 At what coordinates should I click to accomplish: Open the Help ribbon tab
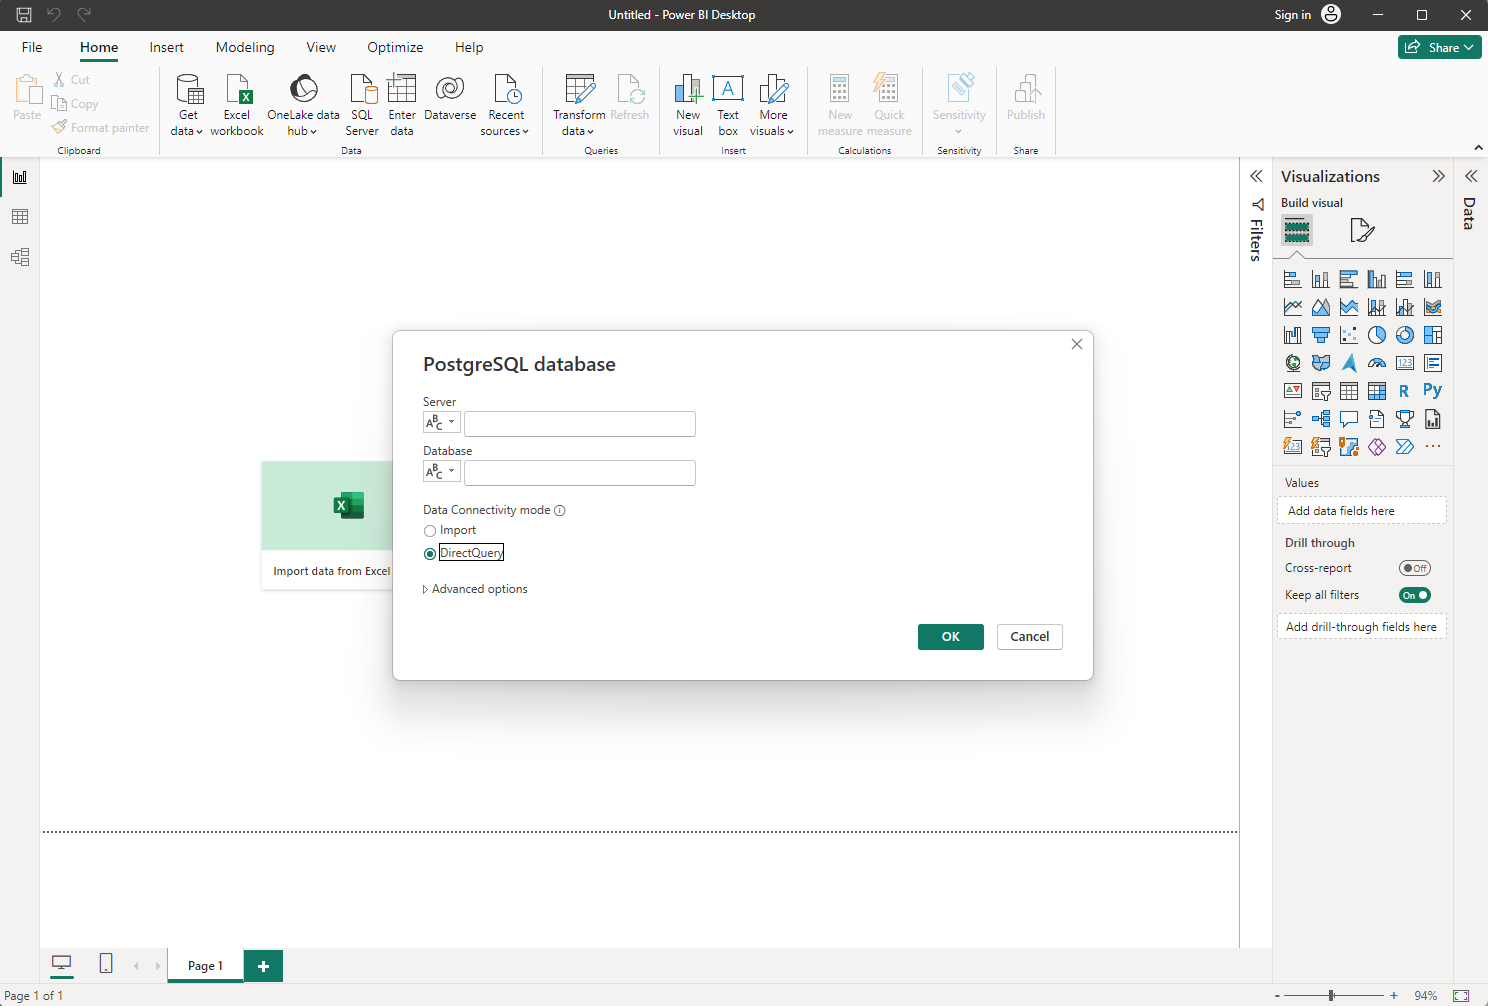(x=469, y=47)
